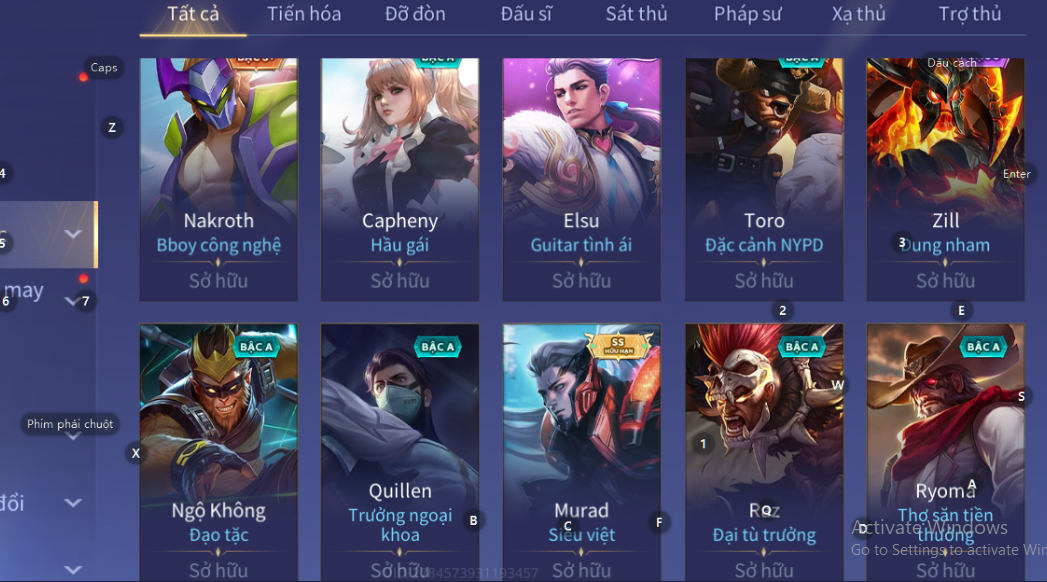Choose the Elsu Guitar tình ái skin
Image resolution: width=1047 pixels, height=582 pixels.
(x=582, y=179)
